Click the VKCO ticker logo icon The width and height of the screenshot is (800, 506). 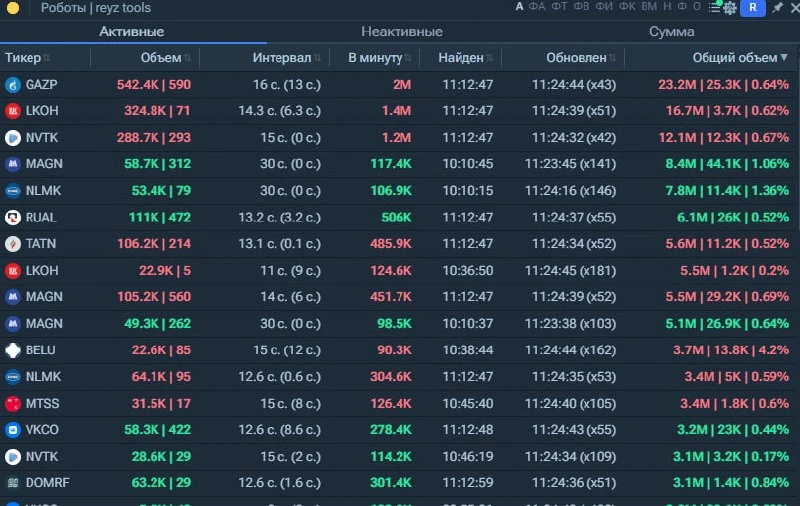[x=13, y=430]
